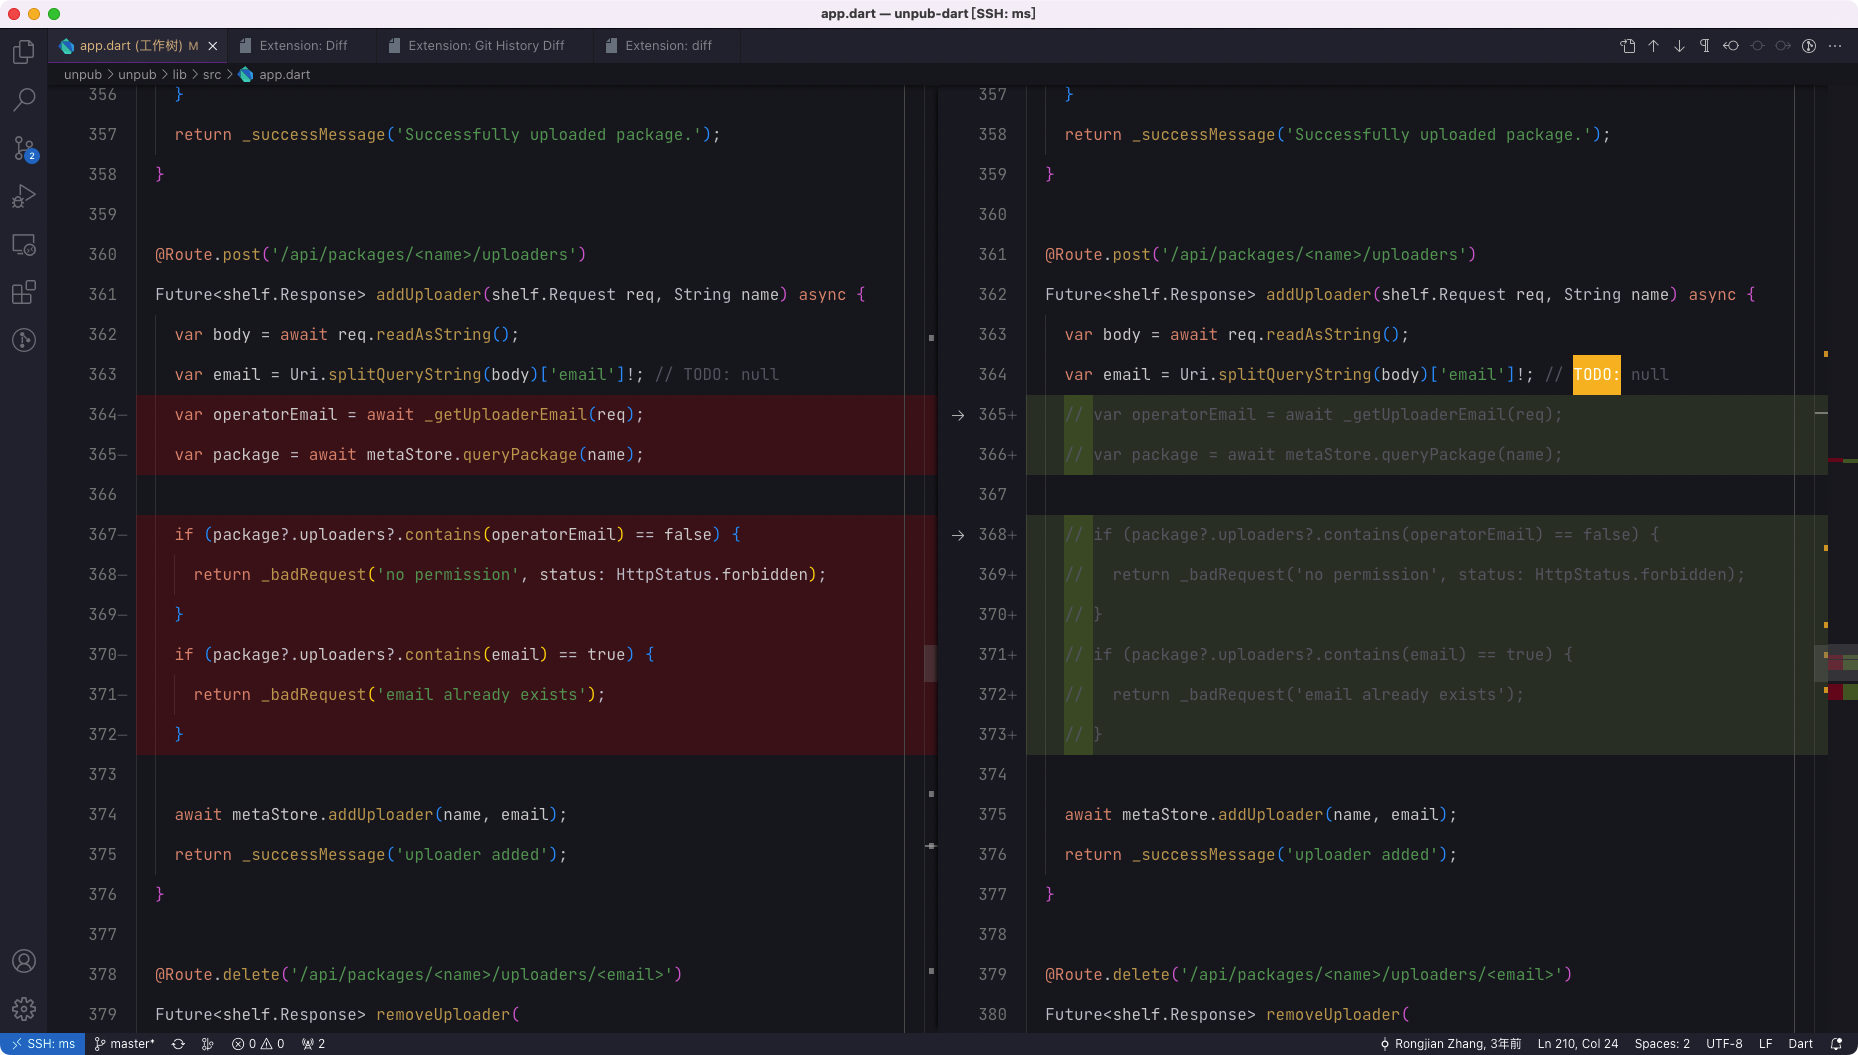Open the More Actions ellipsis menu
1858x1055 pixels.
click(1835, 46)
